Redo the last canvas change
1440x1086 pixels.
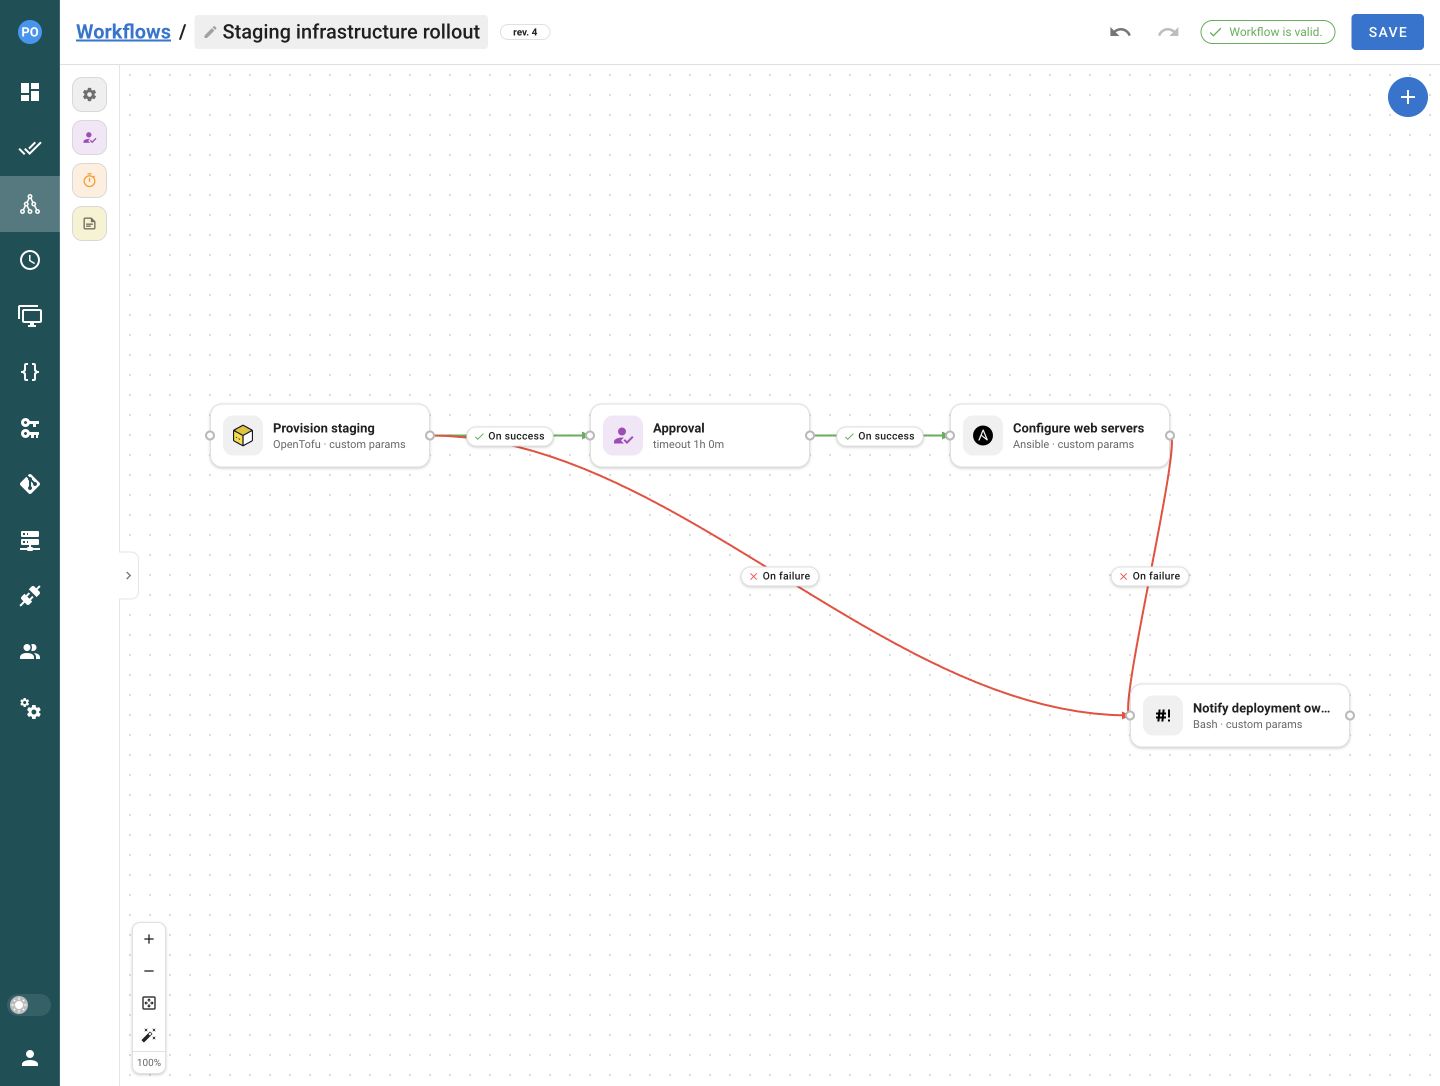click(1168, 32)
